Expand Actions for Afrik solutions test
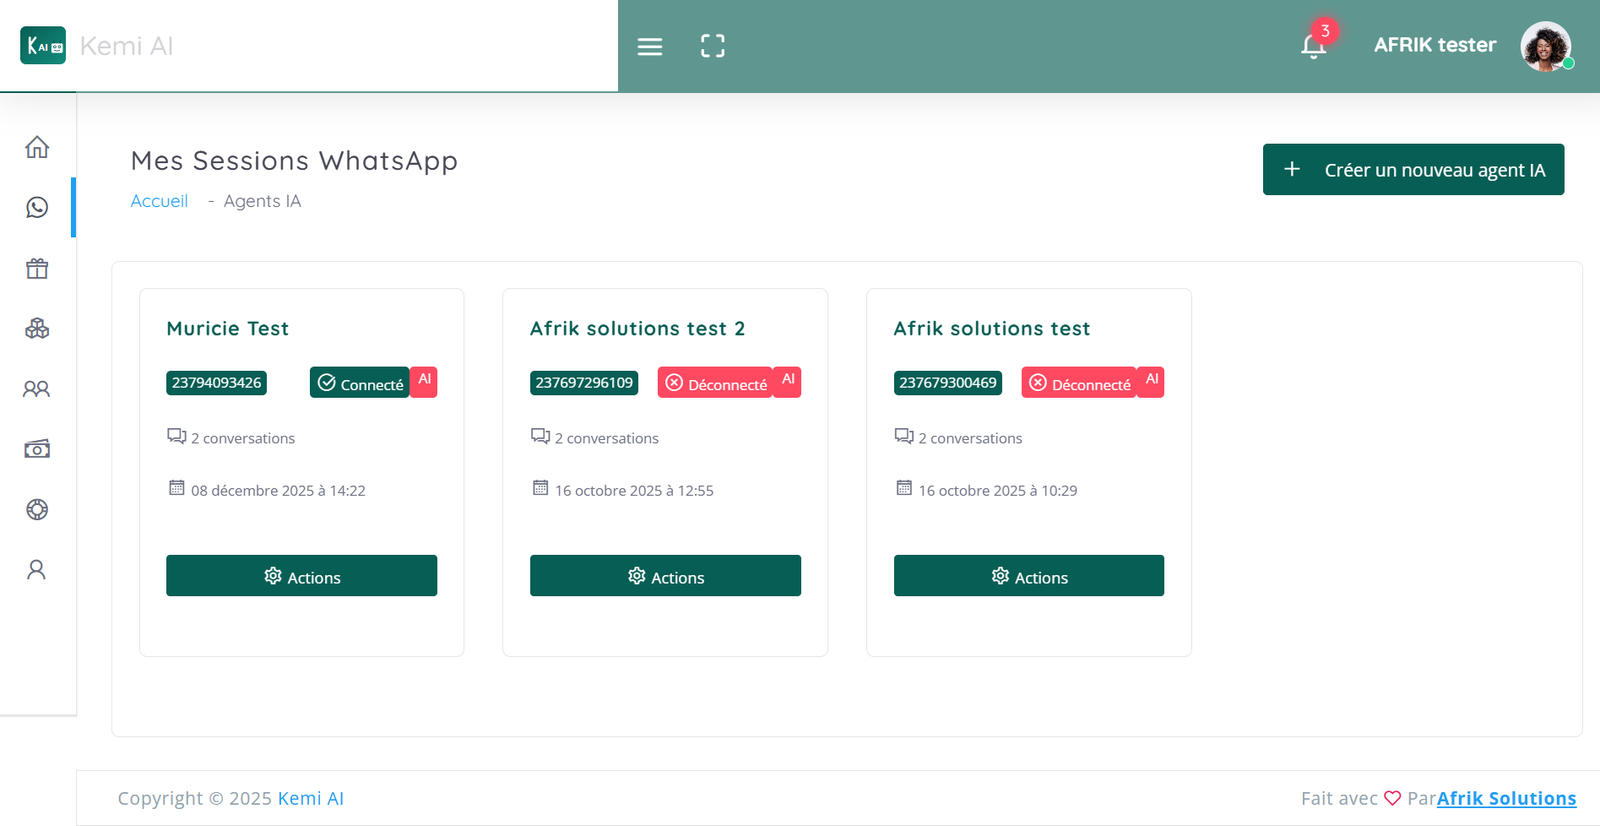The image size is (1600, 826). click(1028, 576)
